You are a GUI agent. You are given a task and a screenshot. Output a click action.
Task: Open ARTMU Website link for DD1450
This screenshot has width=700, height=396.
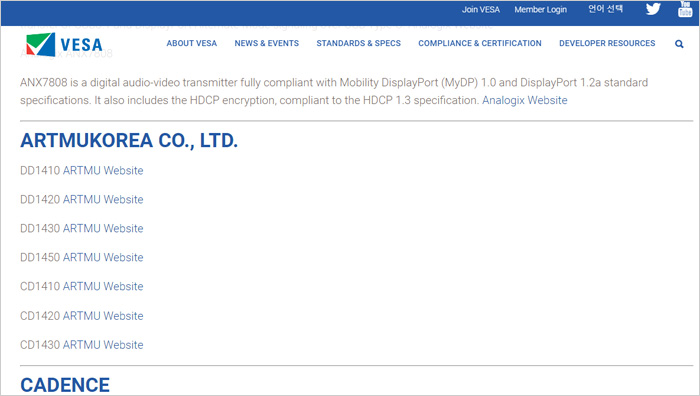point(103,258)
